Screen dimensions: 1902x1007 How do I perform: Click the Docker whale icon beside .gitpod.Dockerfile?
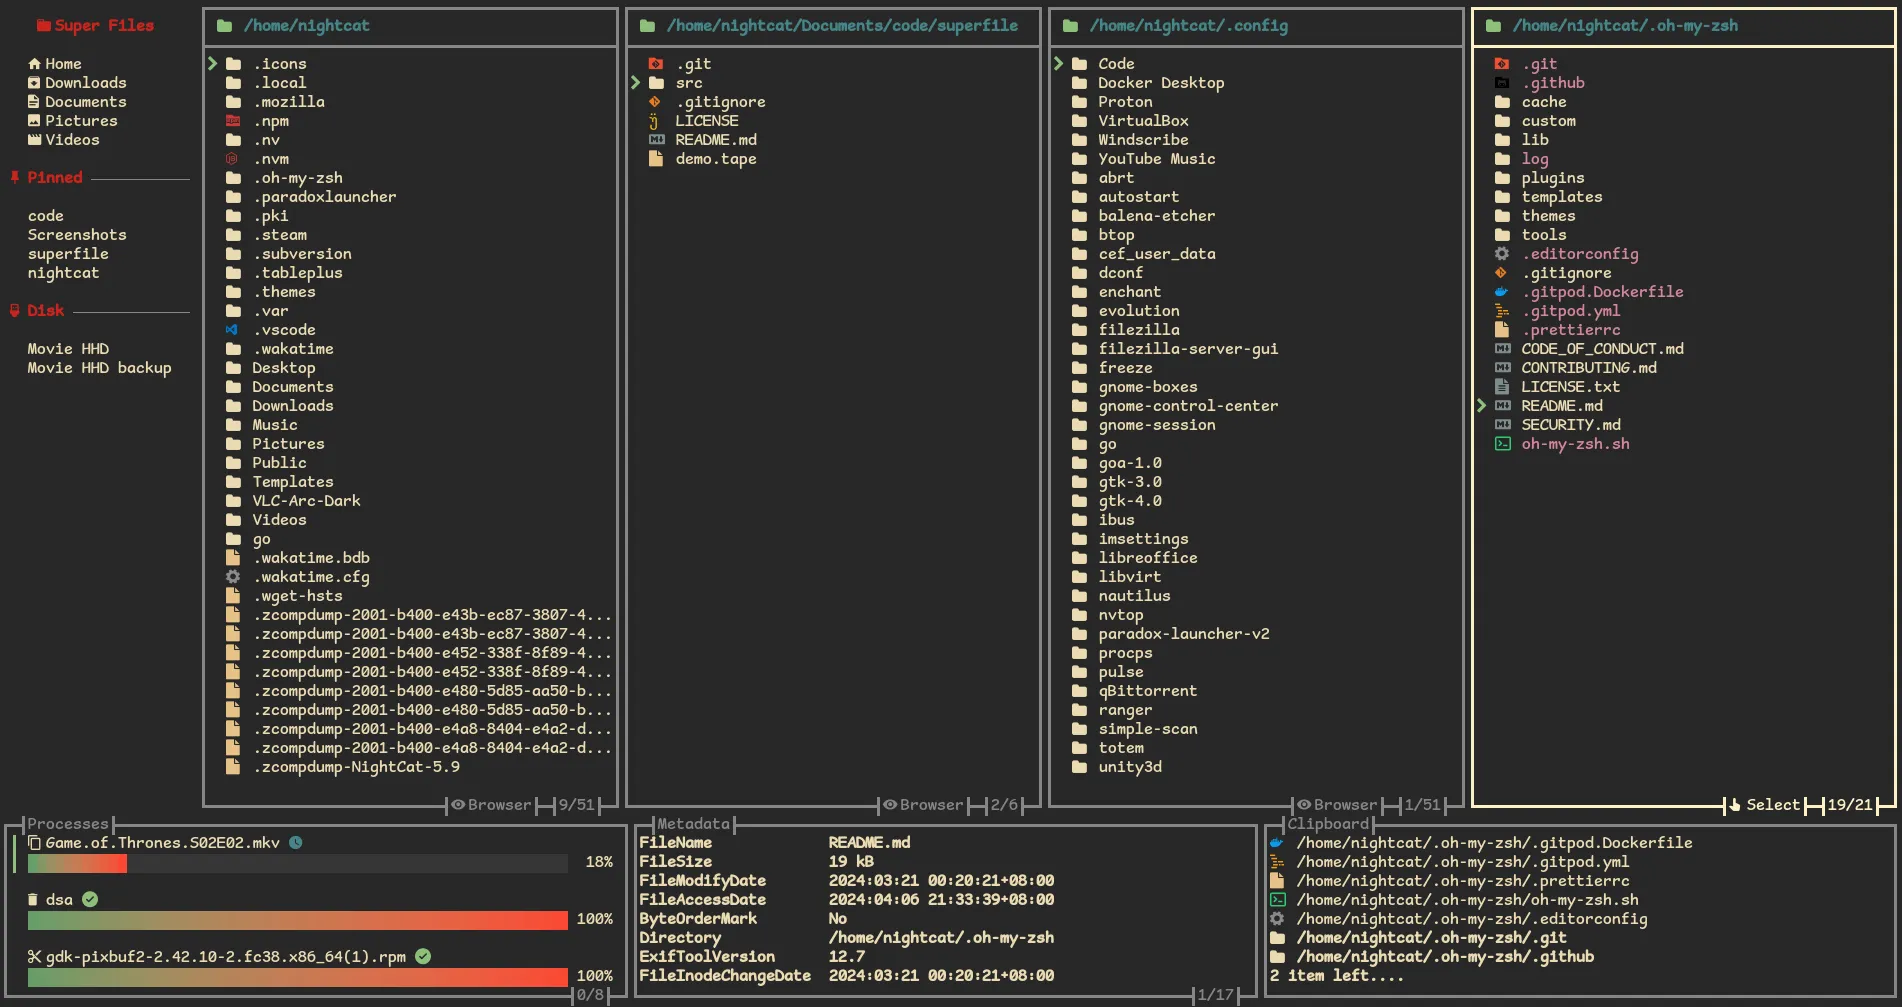click(1501, 292)
